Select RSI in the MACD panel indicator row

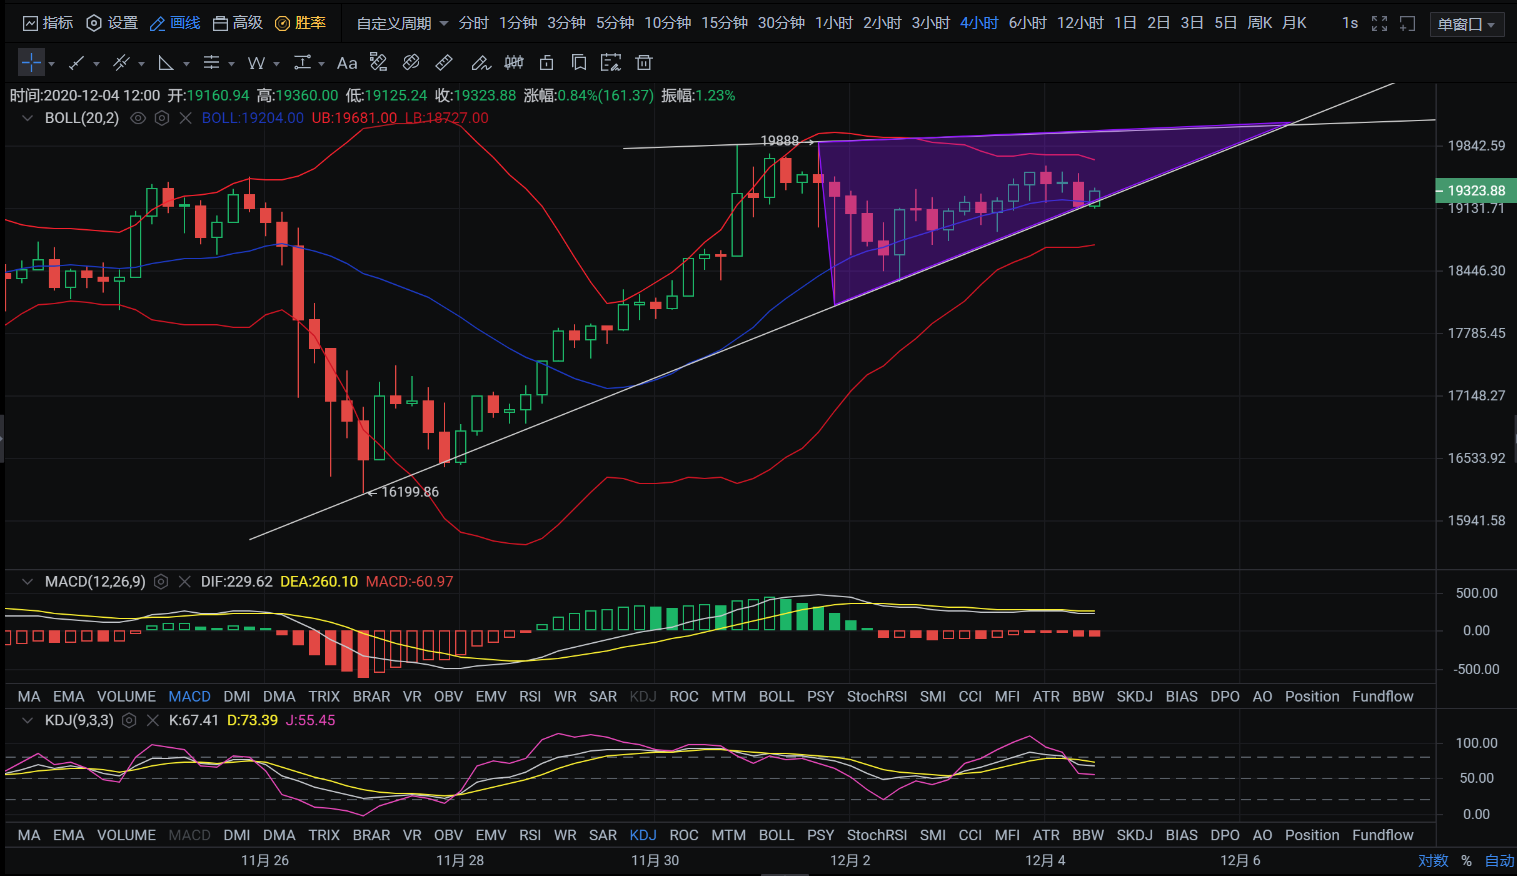click(x=530, y=696)
